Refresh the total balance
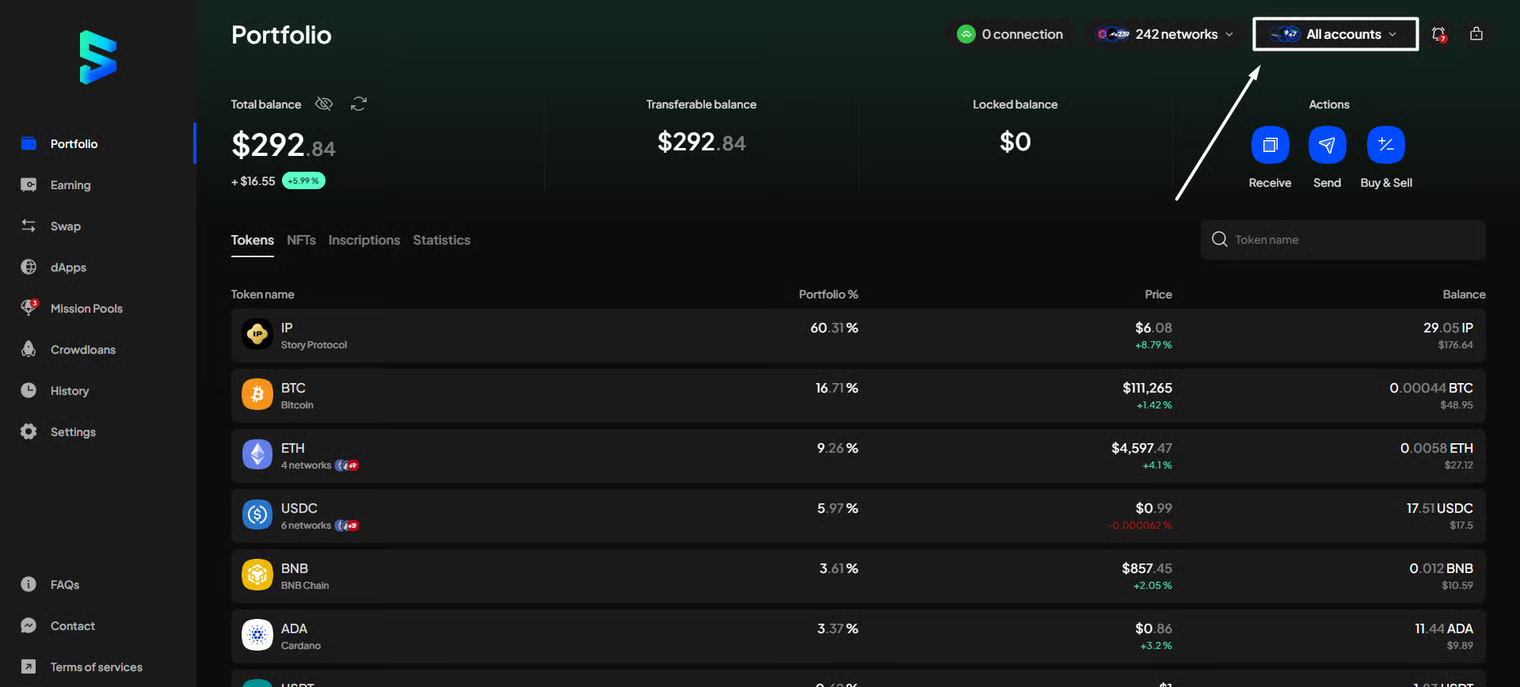 tap(358, 104)
